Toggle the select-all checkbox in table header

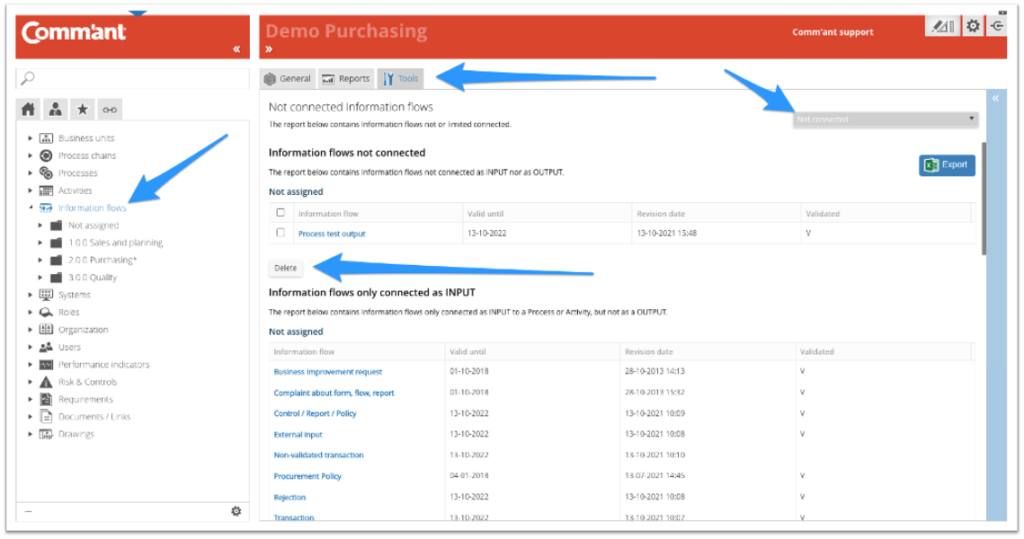point(281,213)
